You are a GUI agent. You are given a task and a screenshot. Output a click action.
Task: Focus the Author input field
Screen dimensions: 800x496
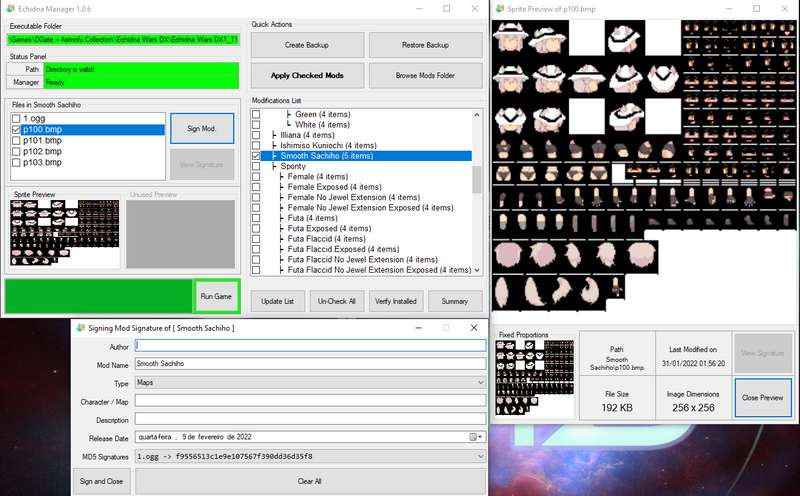pyautogui.click(x=310, y=345)
